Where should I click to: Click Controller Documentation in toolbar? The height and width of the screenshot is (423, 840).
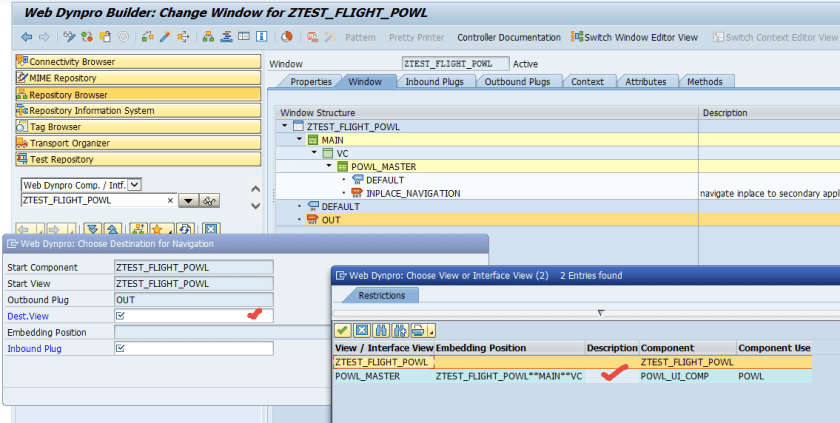[509, 37]
